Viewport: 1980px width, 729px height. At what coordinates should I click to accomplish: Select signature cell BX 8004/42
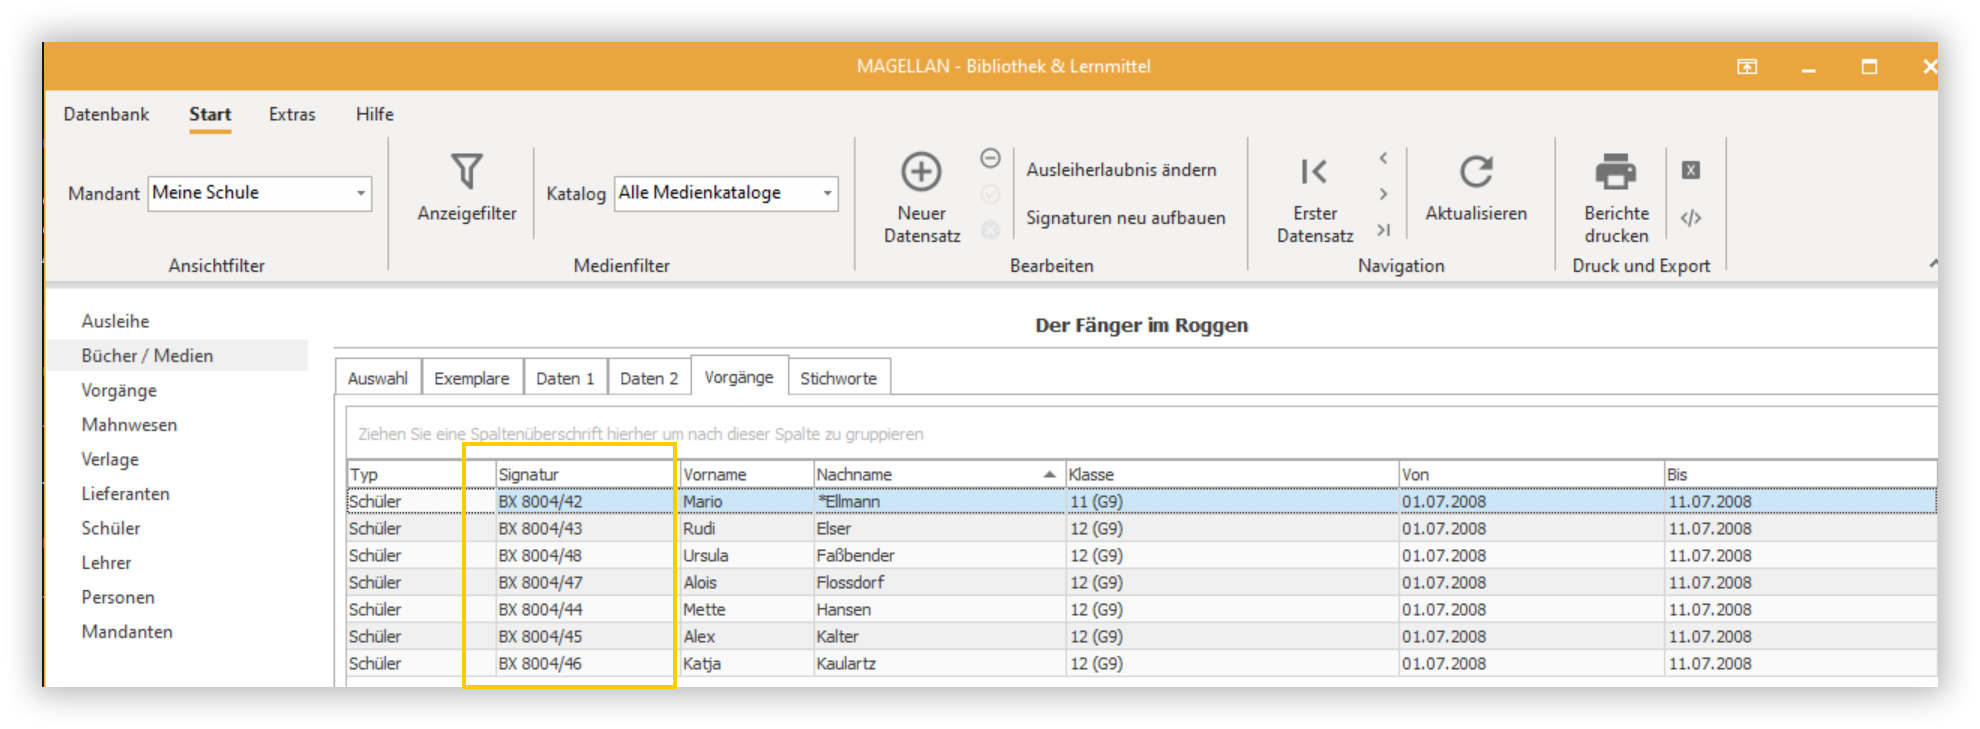(x=588, y=501)
